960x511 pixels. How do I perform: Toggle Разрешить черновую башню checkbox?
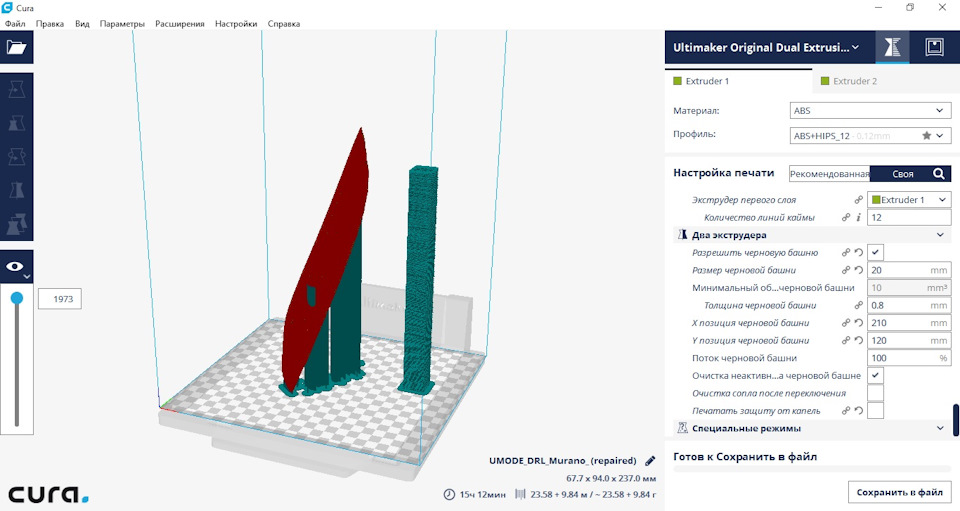point(876,252)
